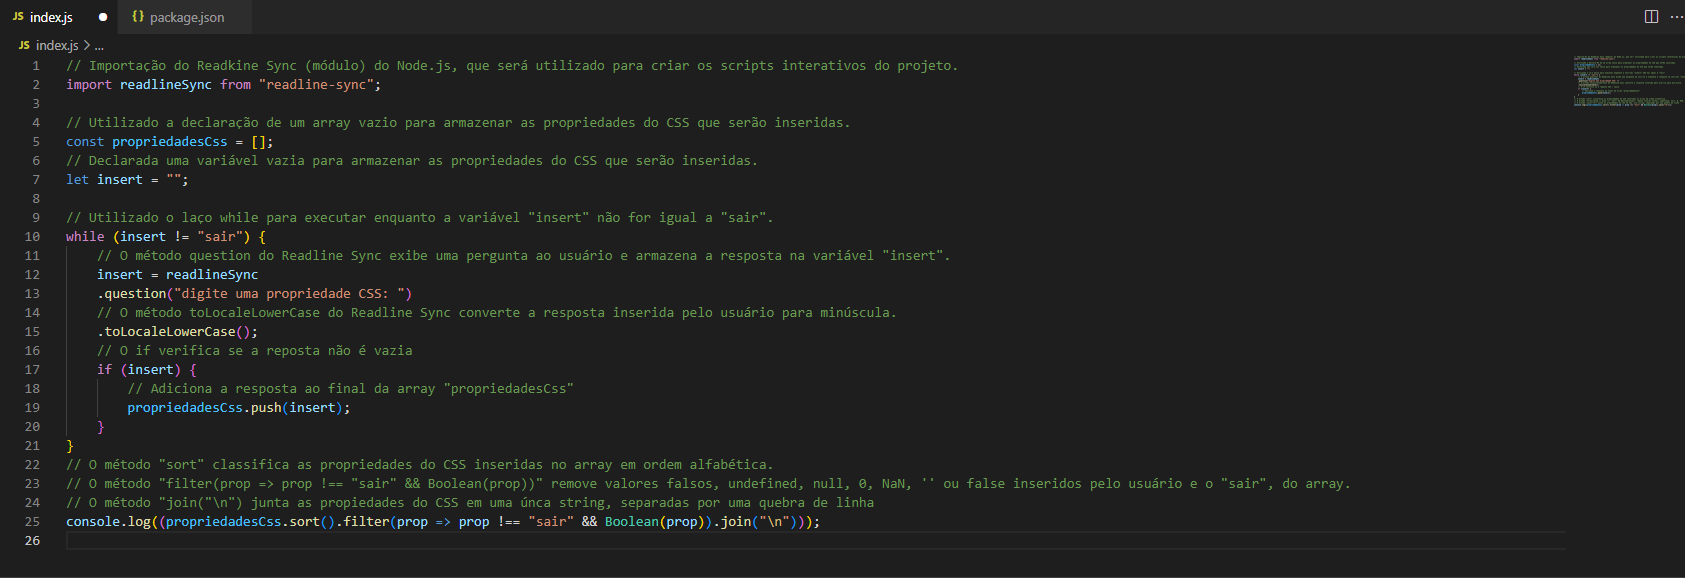The height and width of the screenshot is (578, 1685).
Task: Click the let keyword on line 7
Action: [x=77, y=180]
